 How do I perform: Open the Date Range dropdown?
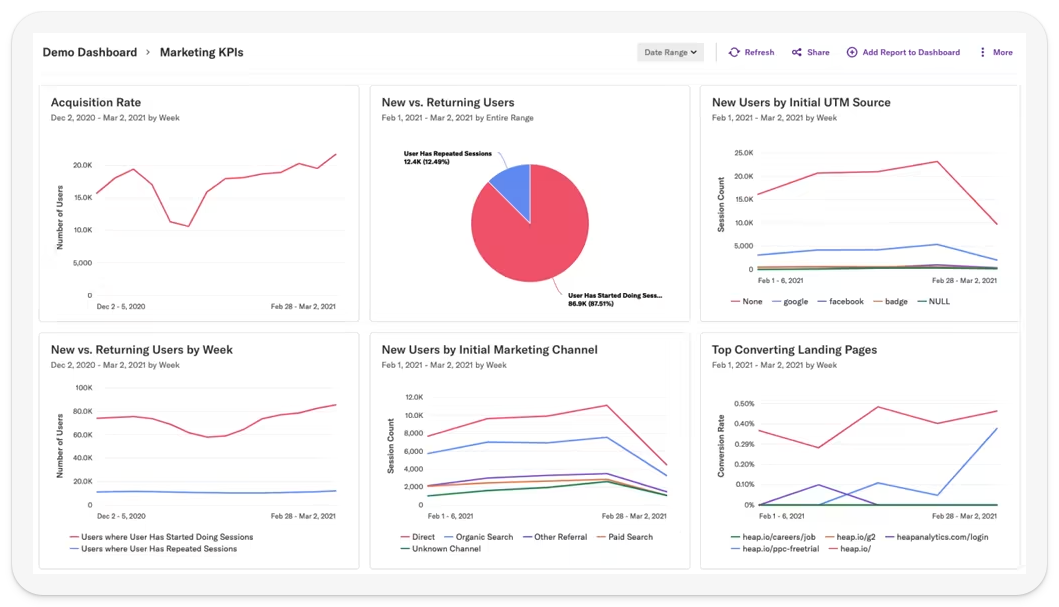pyautogui.click(x=670, y=52)
